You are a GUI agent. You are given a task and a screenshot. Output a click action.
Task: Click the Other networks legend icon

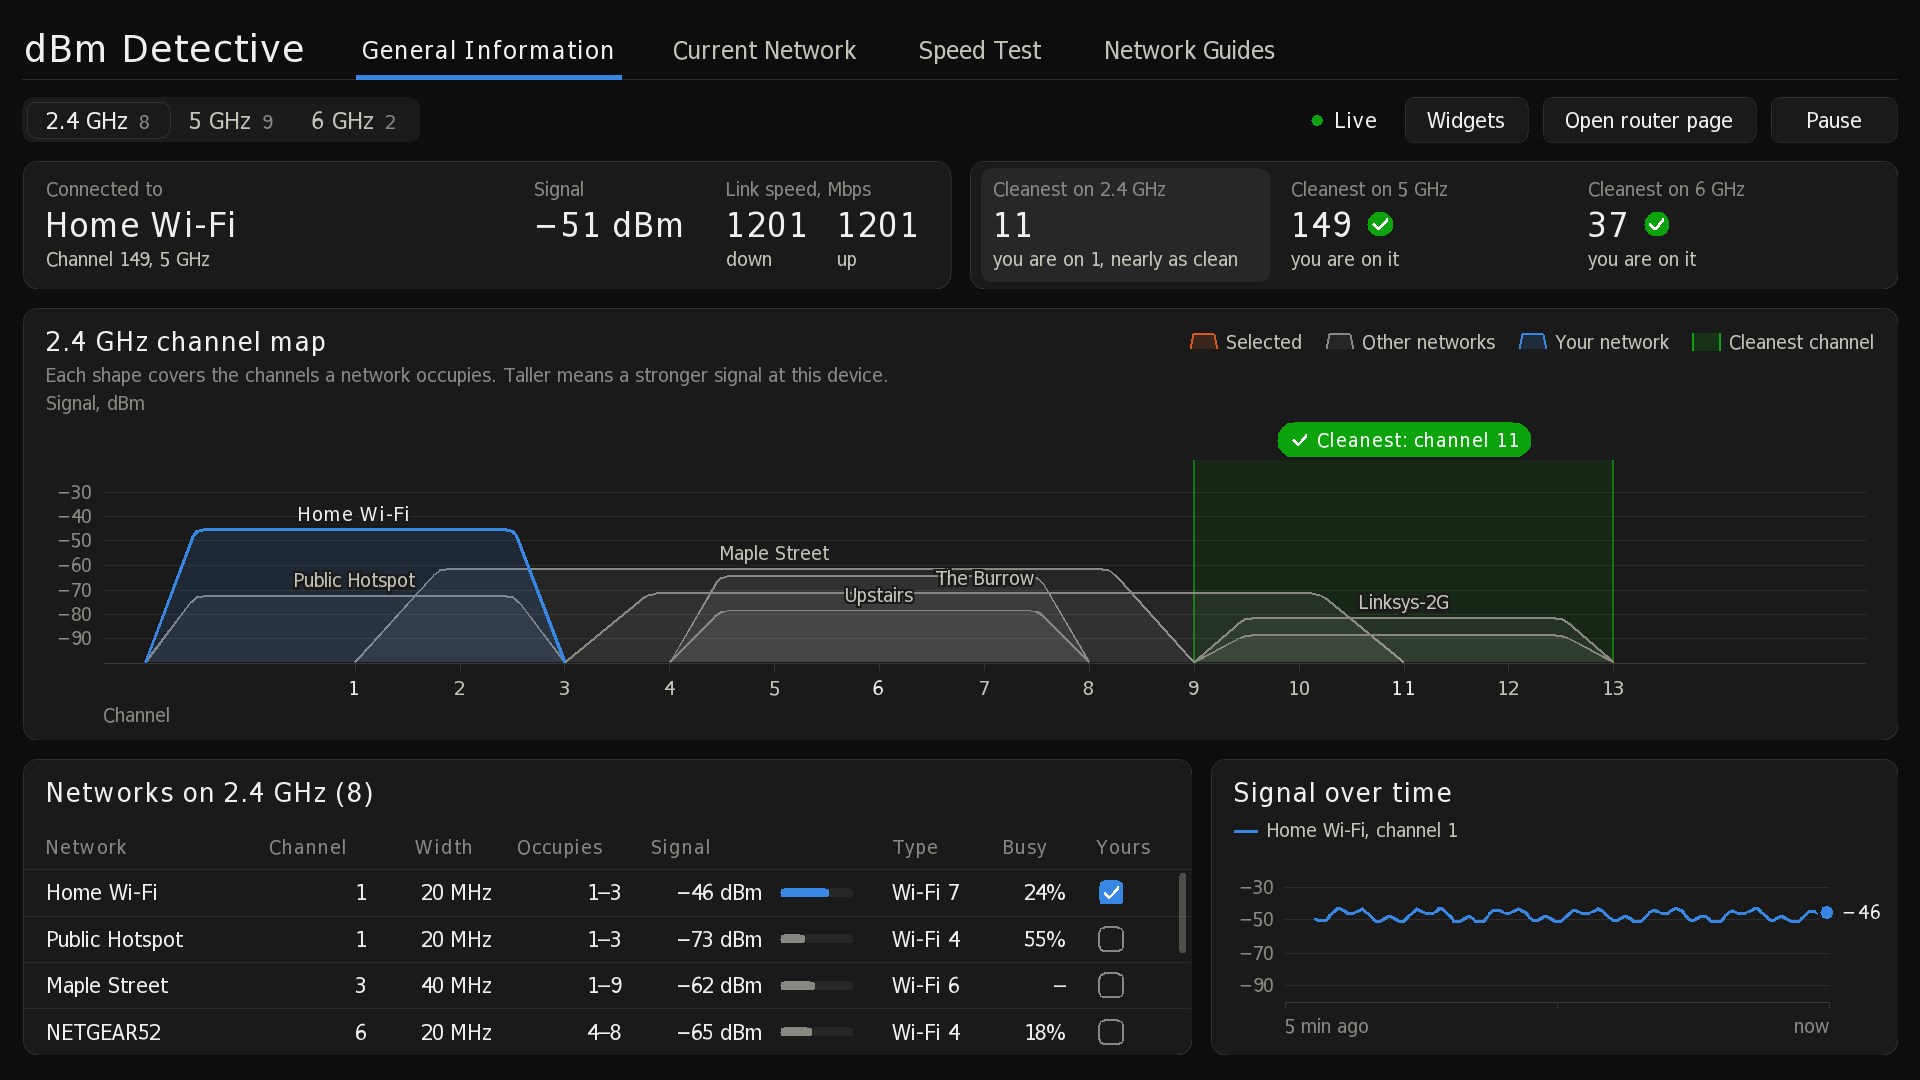[1339, 342]
